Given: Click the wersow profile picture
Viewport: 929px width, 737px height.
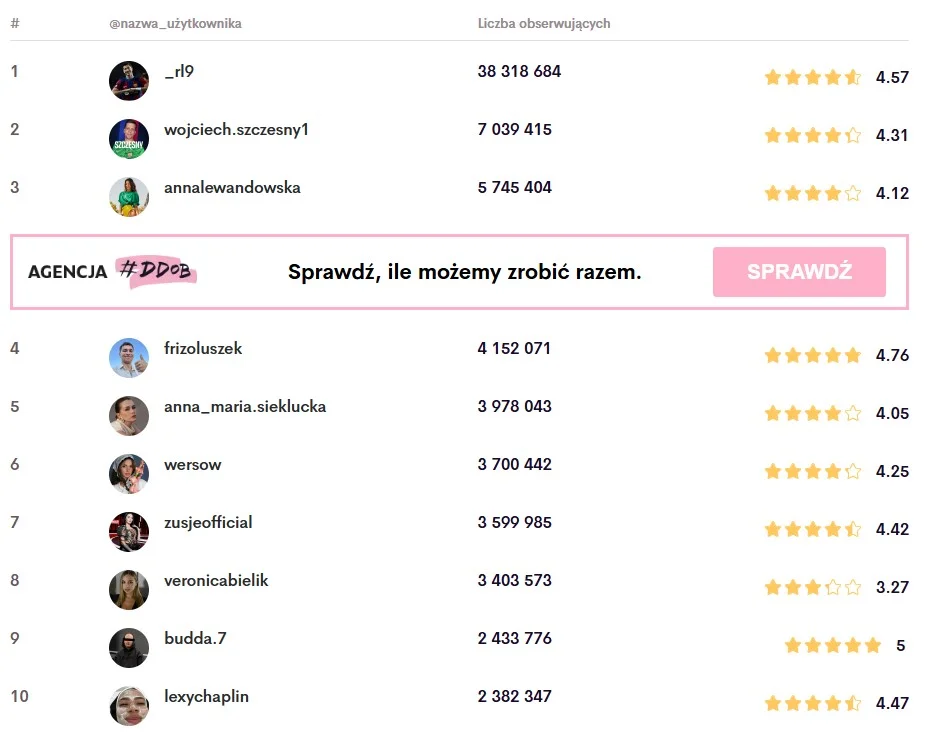Looking at the screenshot, I should [128, 474].
